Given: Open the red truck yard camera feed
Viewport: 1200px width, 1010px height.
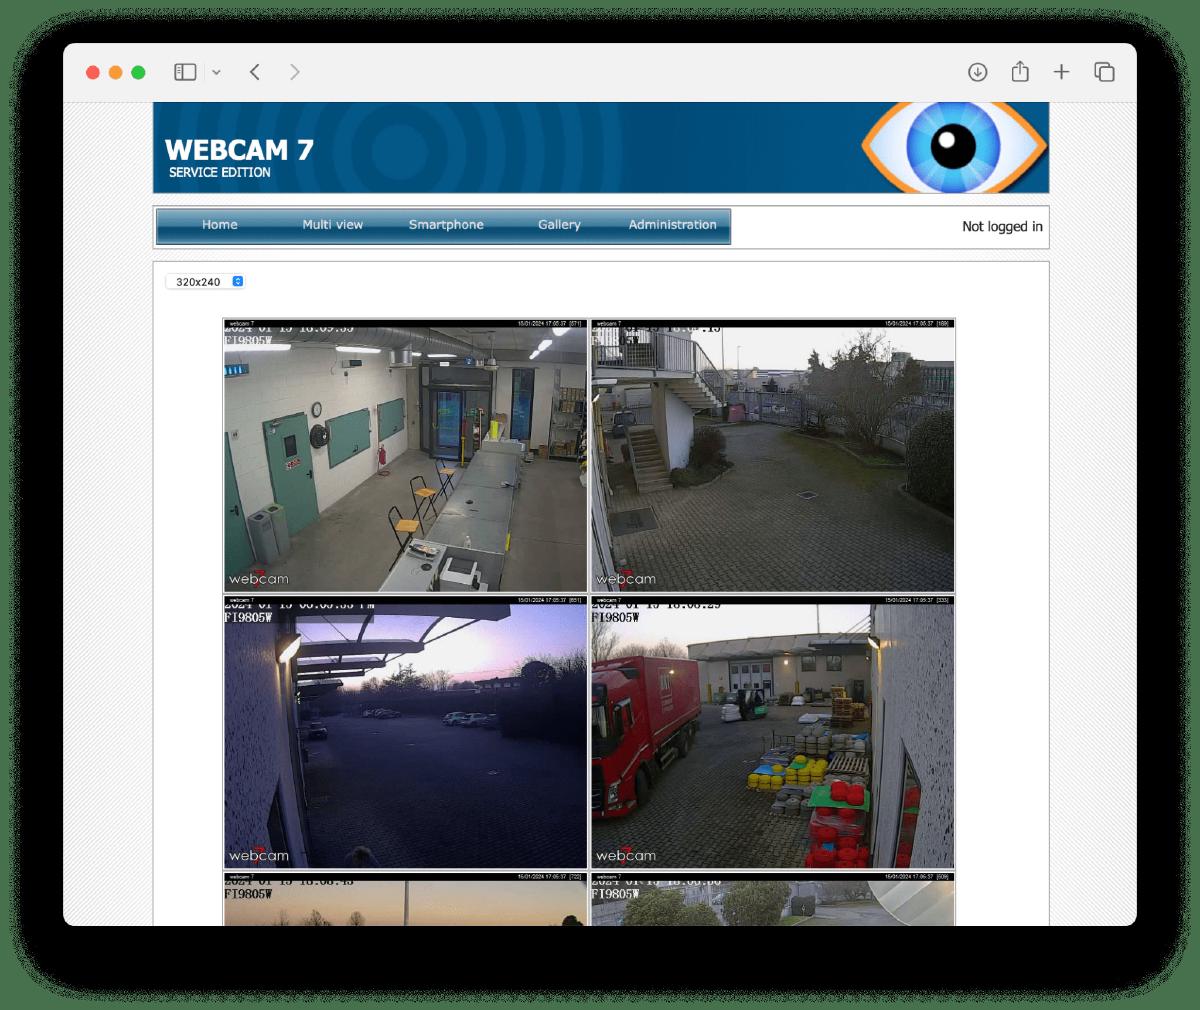Looking at the screenshot, I should [773, 732].
